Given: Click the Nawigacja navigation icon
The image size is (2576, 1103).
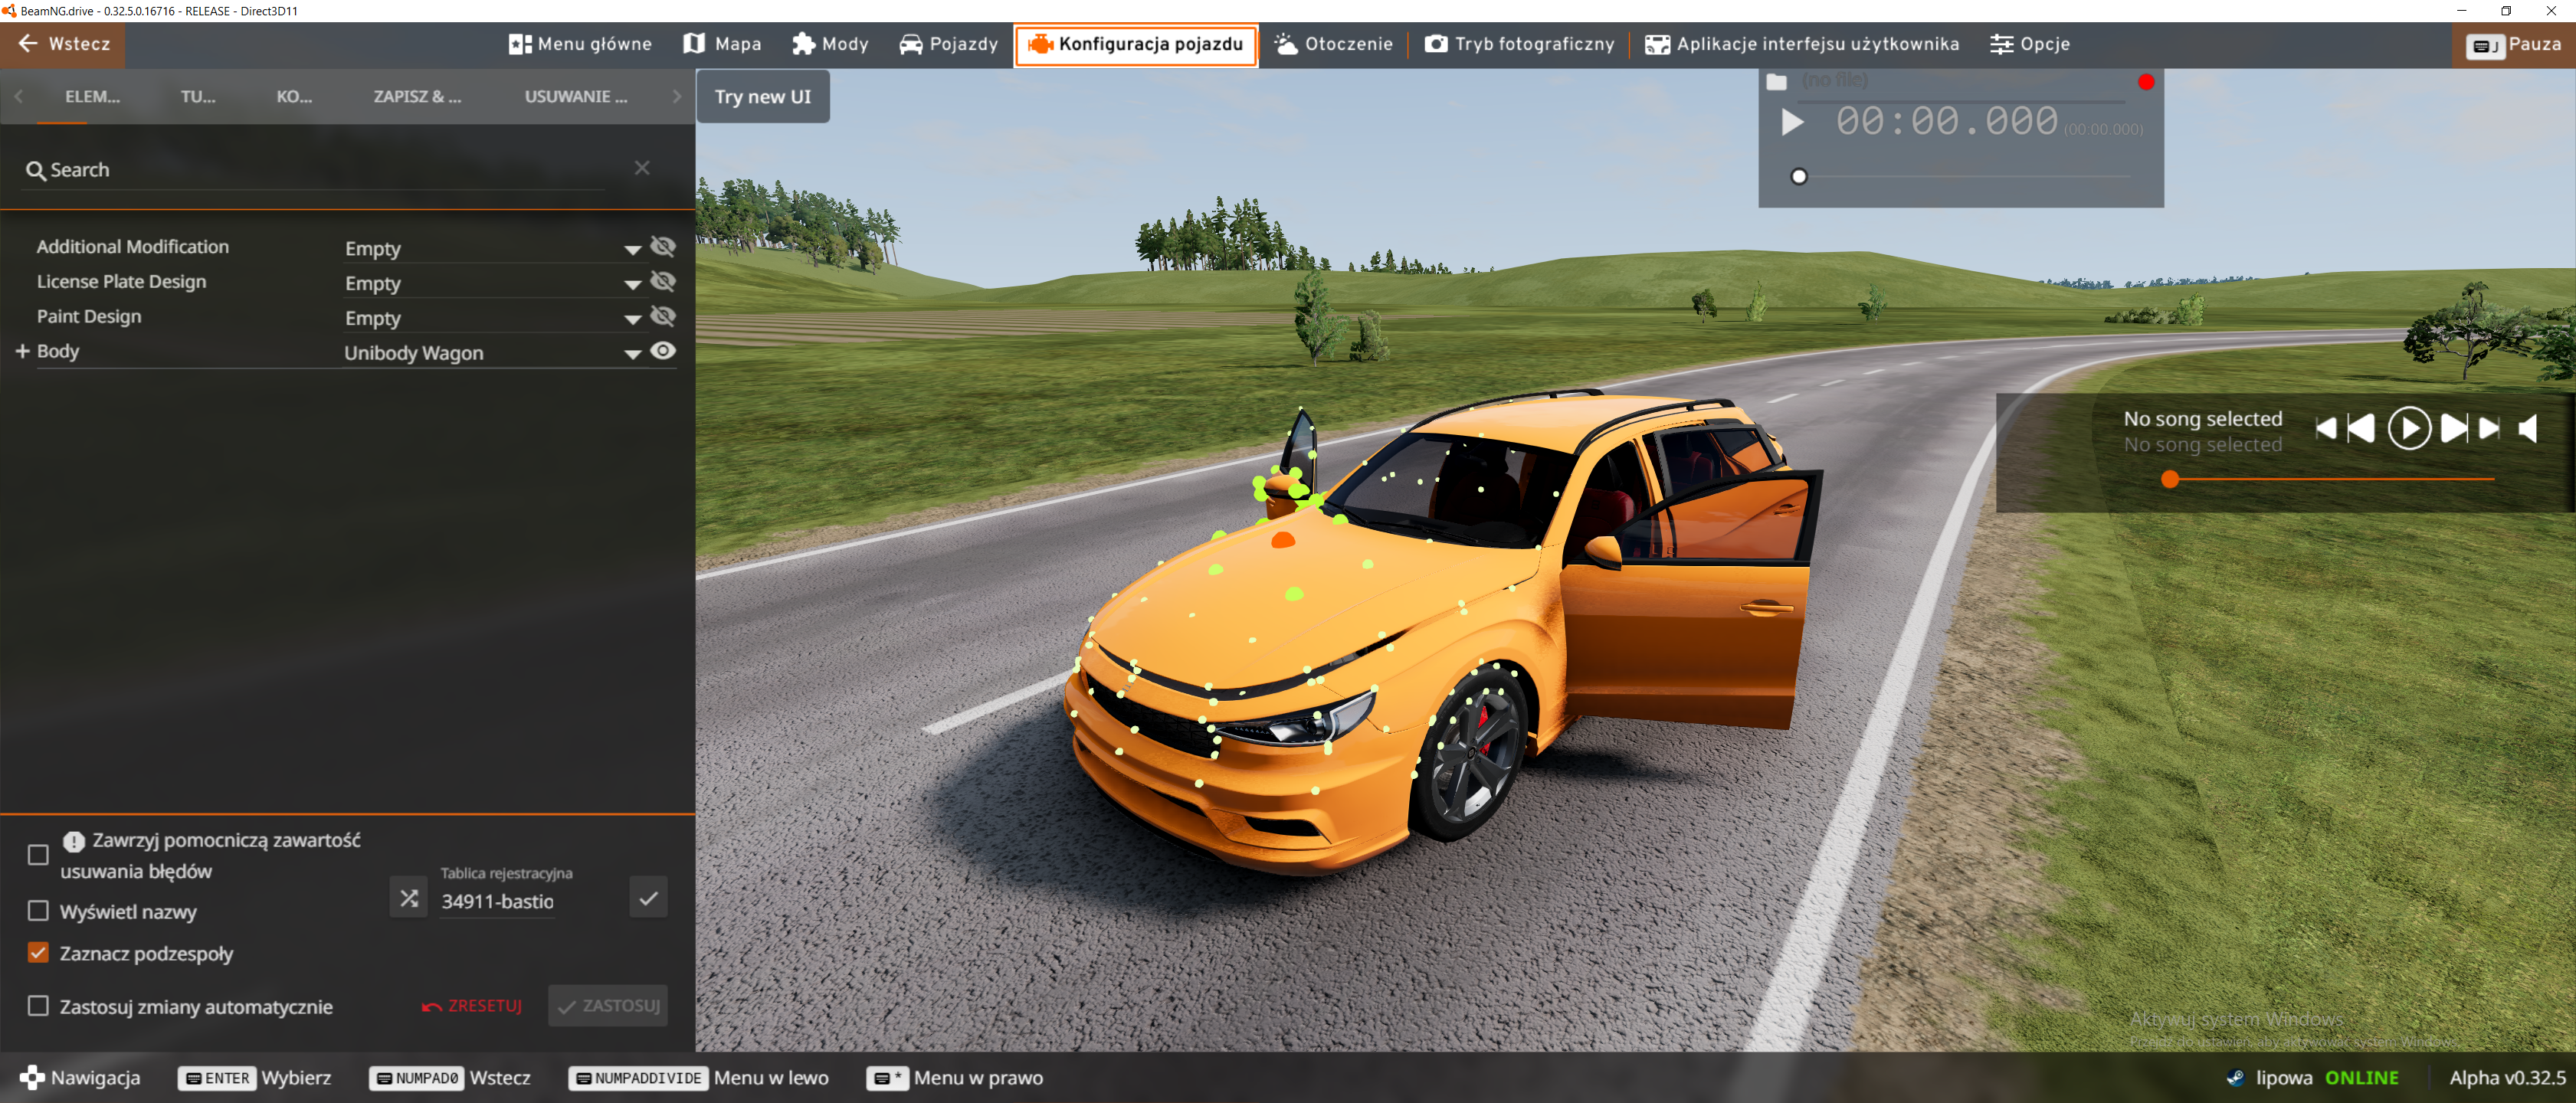Looking at the screenshot, I should pos(32,1078).
